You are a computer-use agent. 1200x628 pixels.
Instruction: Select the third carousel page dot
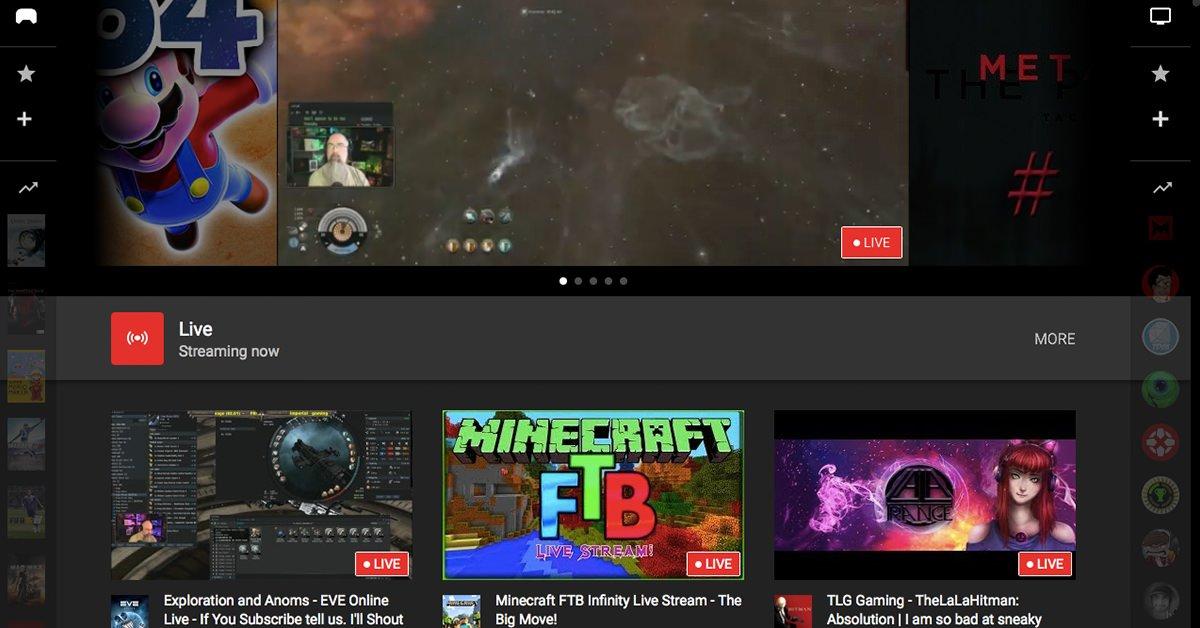pyautogui.click(x=593, y=281)
